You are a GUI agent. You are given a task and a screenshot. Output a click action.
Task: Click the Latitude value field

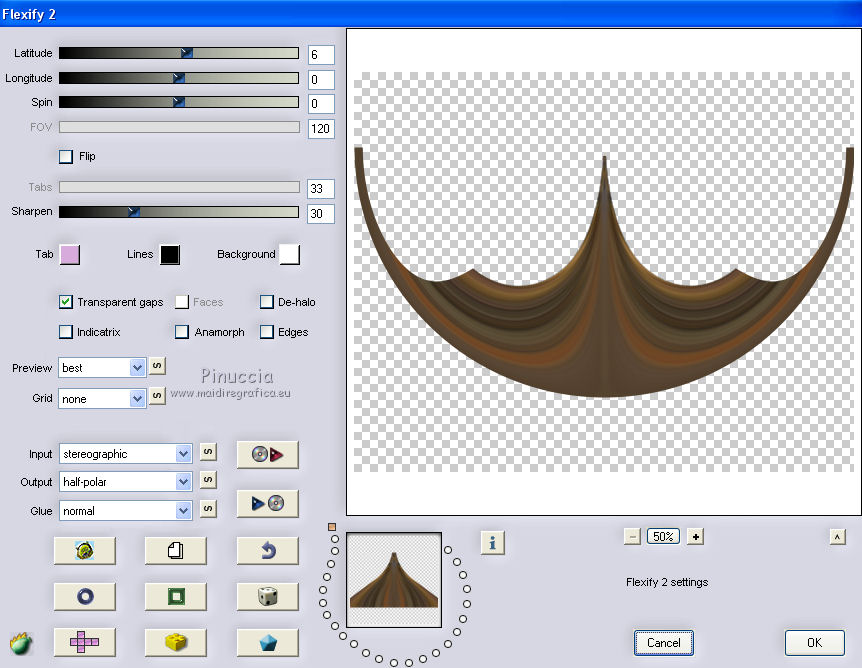click(321, 55)
